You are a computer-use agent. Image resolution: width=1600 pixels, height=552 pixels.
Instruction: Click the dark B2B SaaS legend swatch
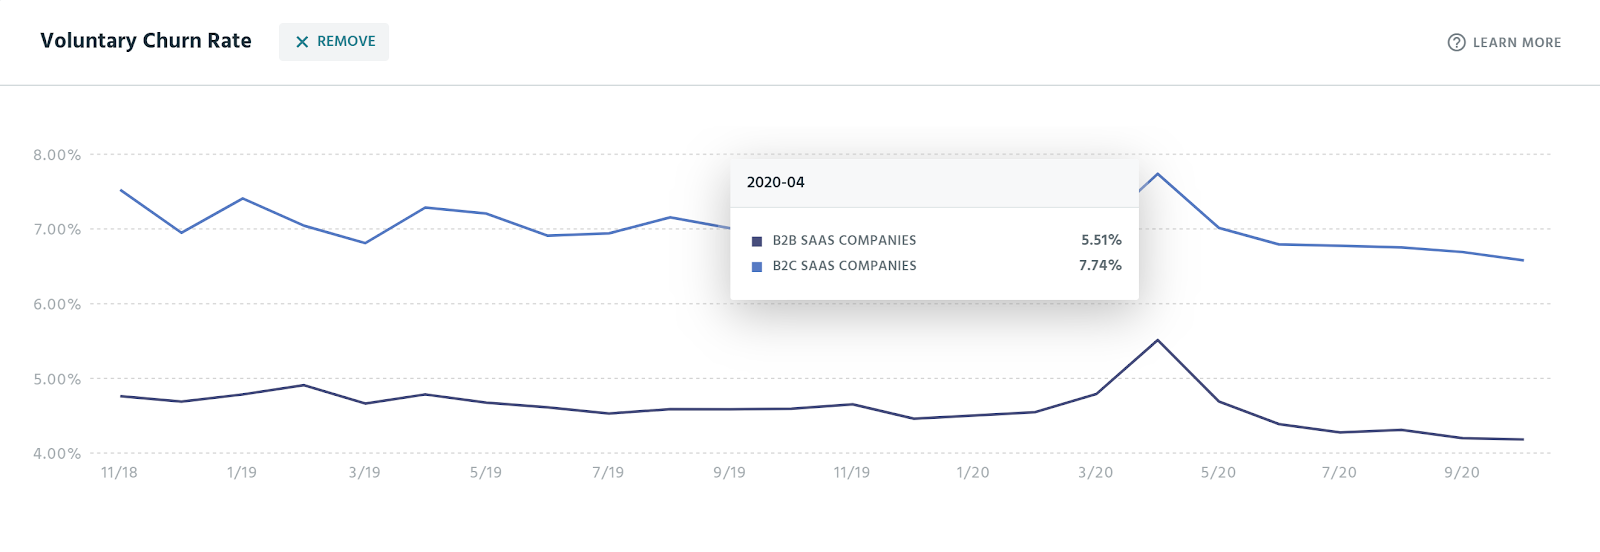[757, 241]
